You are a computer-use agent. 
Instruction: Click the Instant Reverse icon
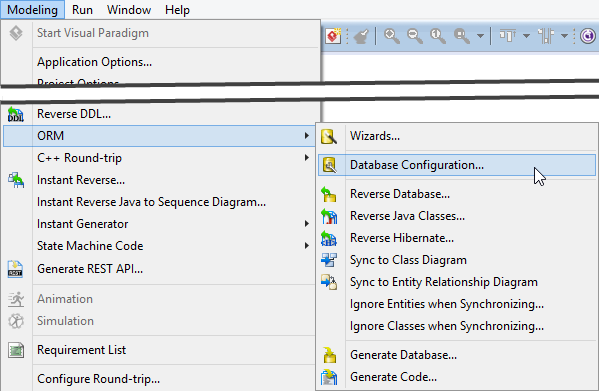(16, 180)
